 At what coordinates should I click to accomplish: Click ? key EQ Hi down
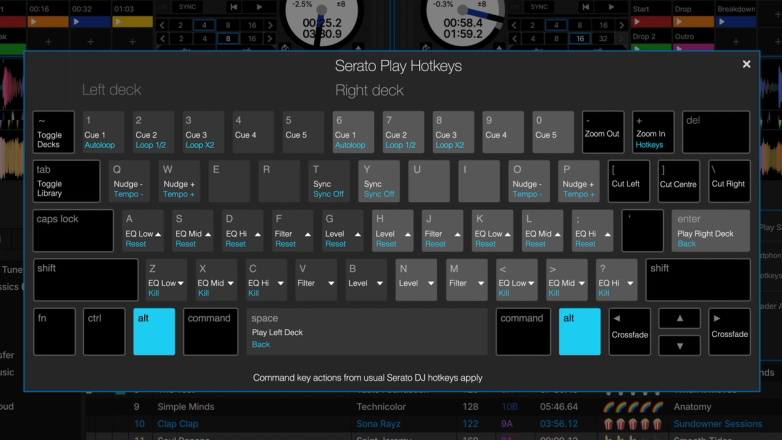[x=616, y=280]
